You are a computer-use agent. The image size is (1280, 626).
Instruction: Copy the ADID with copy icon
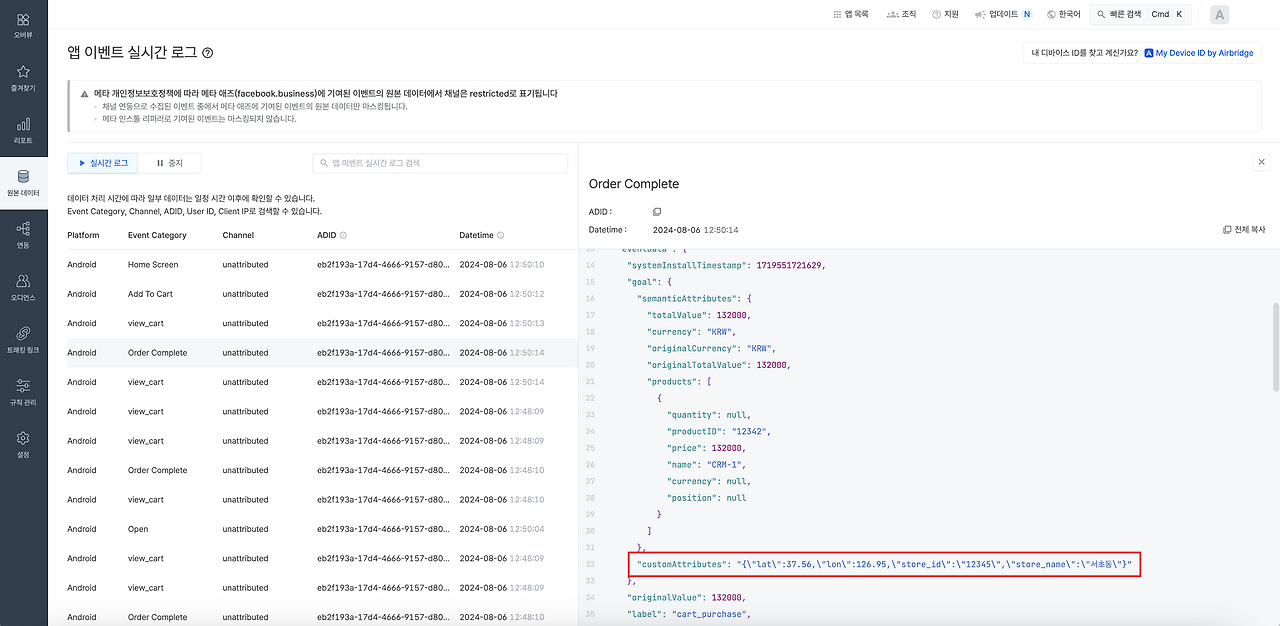coord(657,212)
